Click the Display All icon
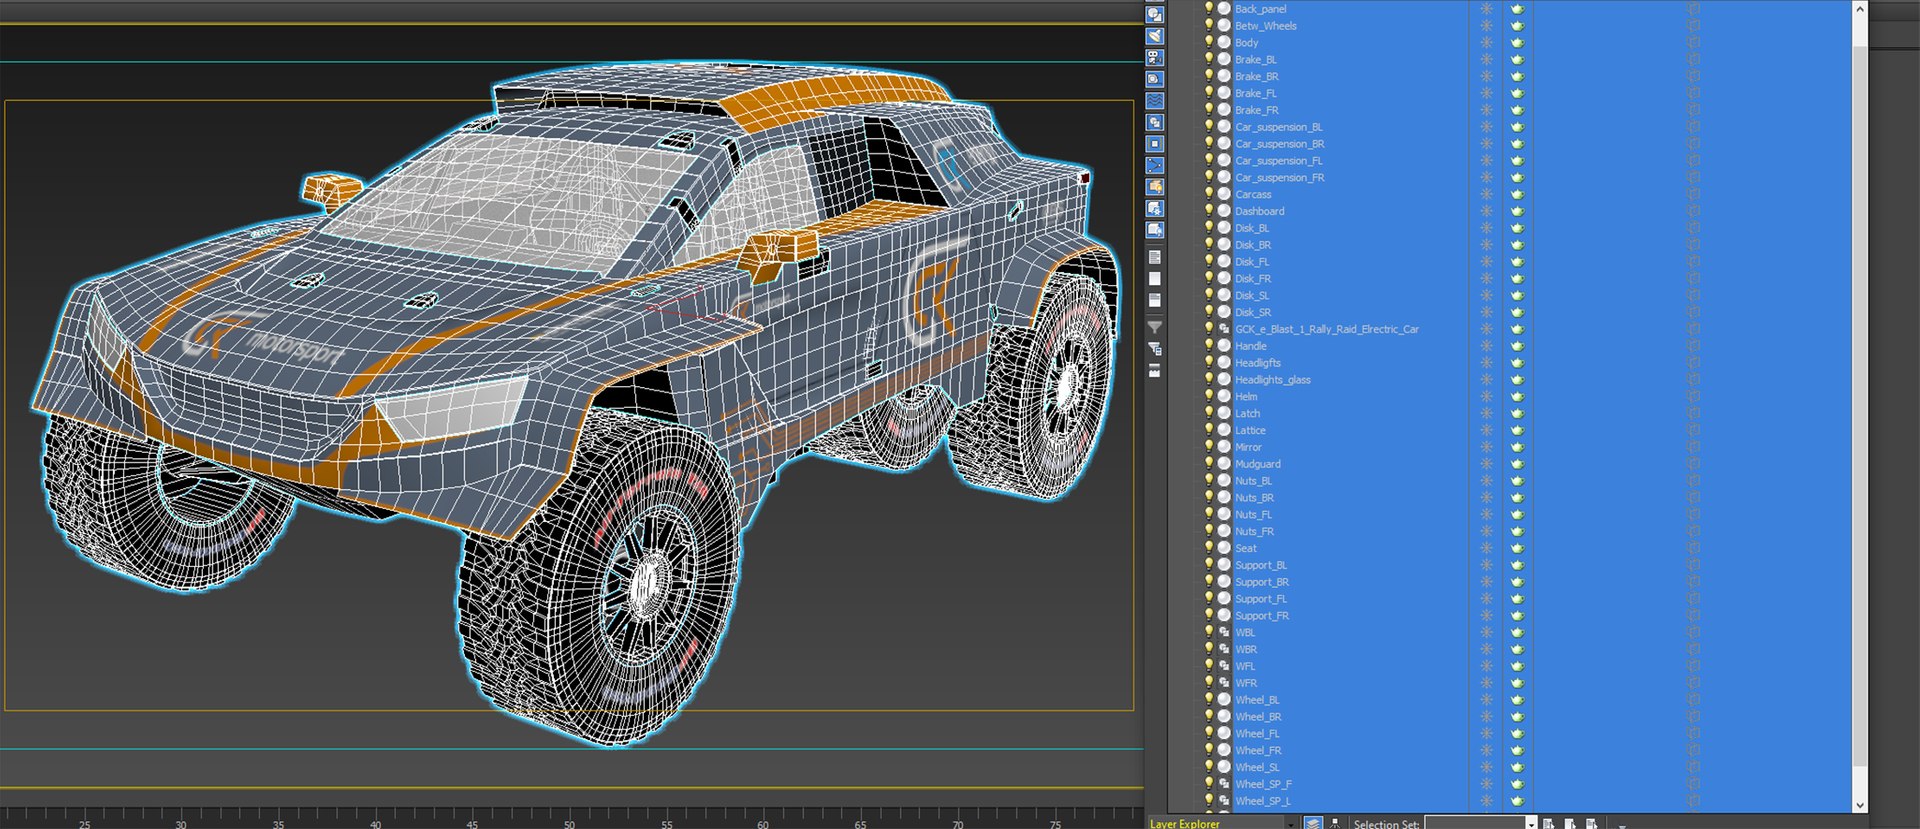Viewport: 1920px width, 829px height. (x=1155, y=257)
